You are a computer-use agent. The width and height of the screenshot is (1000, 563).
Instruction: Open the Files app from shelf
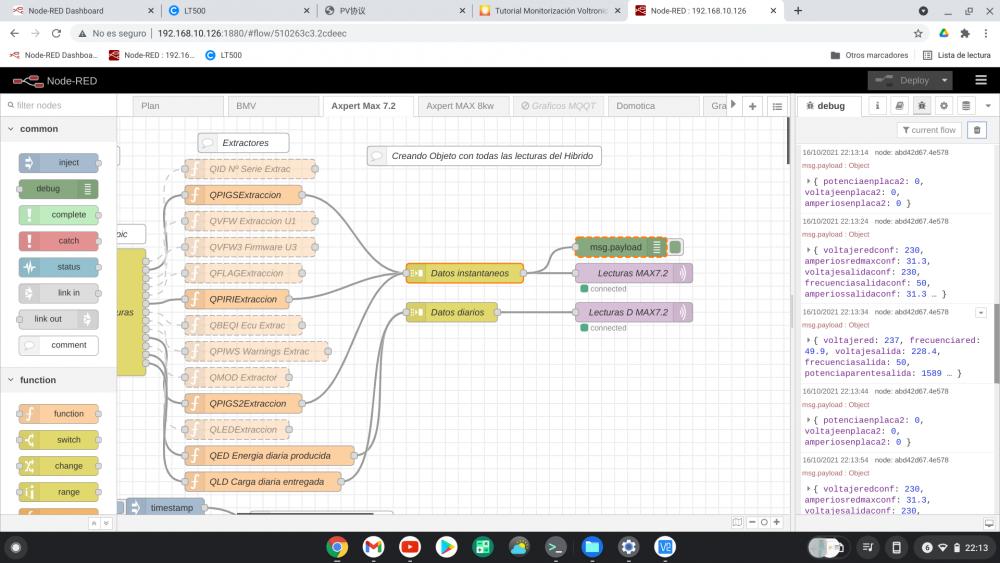click(592, 546)
